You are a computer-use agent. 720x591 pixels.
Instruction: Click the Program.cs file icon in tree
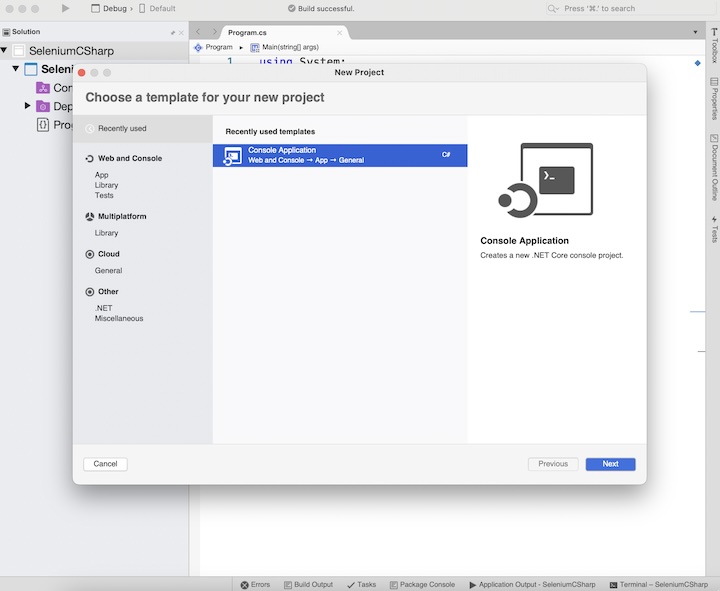tap(43, 124)
